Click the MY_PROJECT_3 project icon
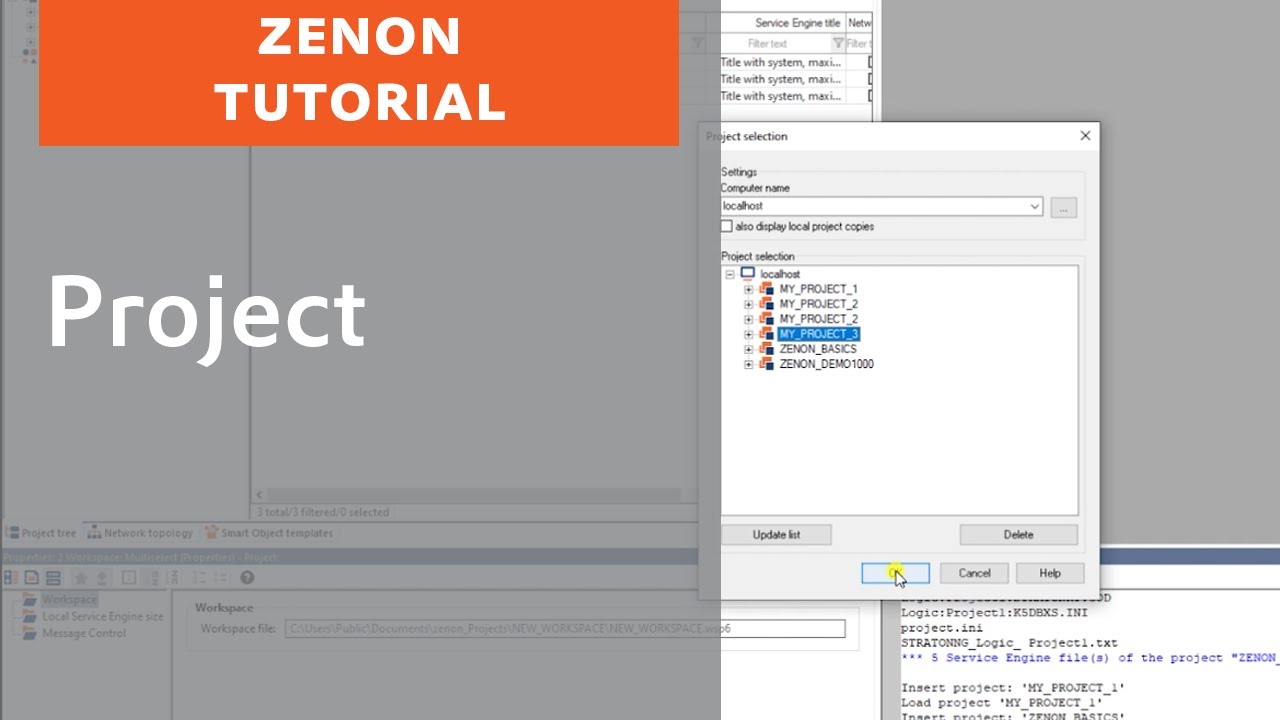1280x720 pixels. tap(767, 334)
